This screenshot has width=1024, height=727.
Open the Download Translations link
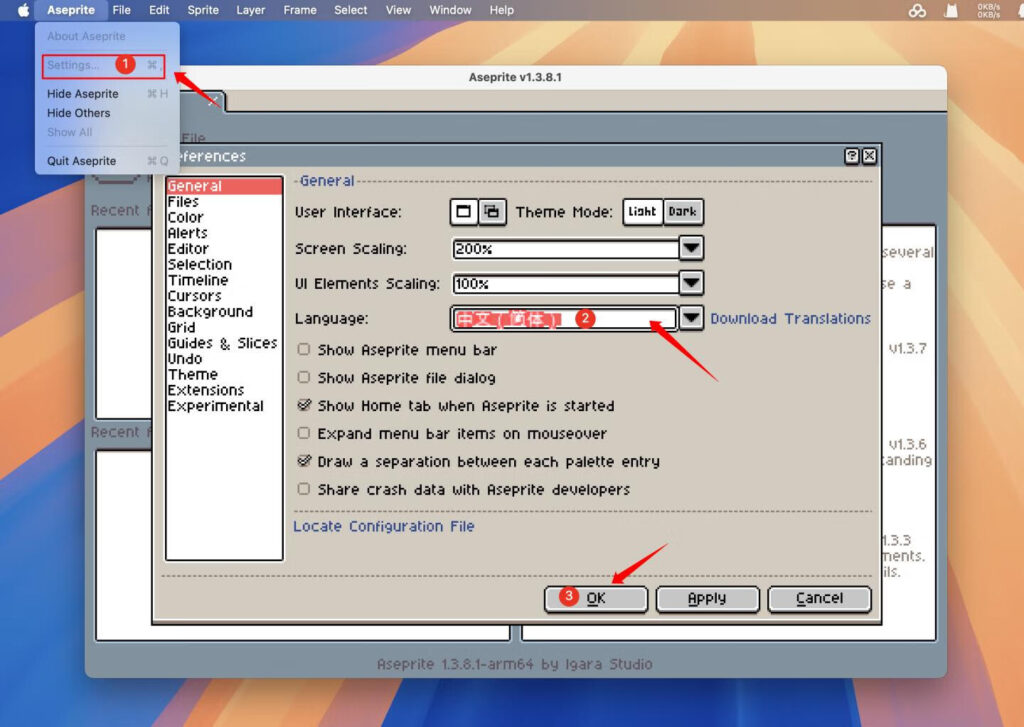pyautogui.click(x=790, y=318)
